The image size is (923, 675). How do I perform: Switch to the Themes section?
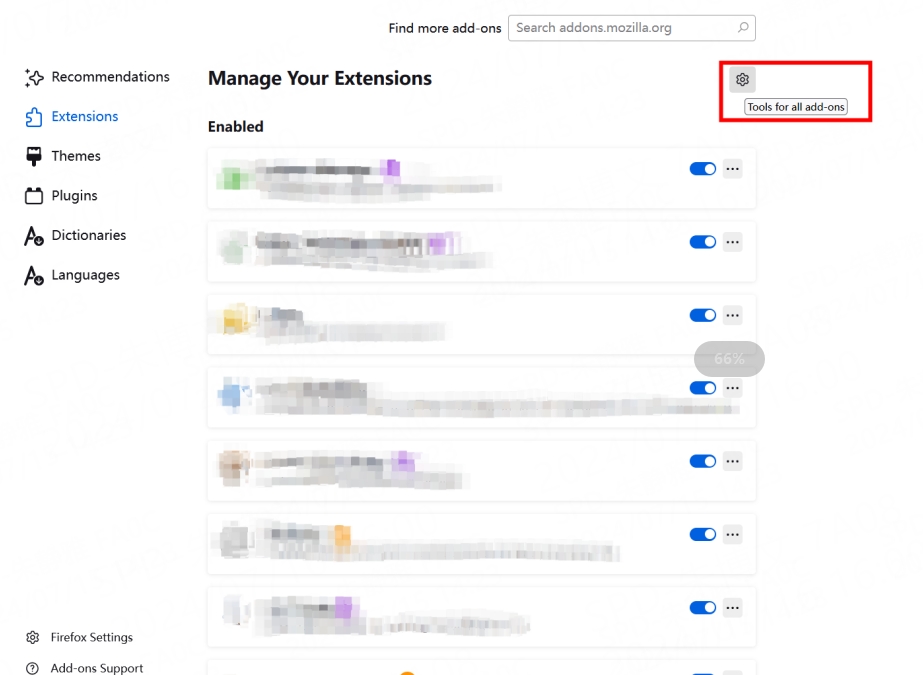pos(76,156)
